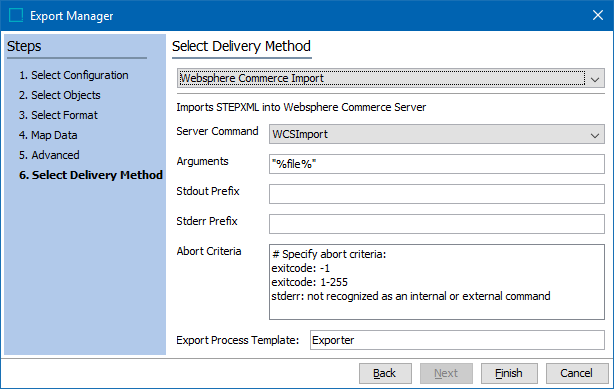Go to step 2 Select Objects
Viewport: 614px width, 389px height.
pyautogui.click(x=60, y=95)
